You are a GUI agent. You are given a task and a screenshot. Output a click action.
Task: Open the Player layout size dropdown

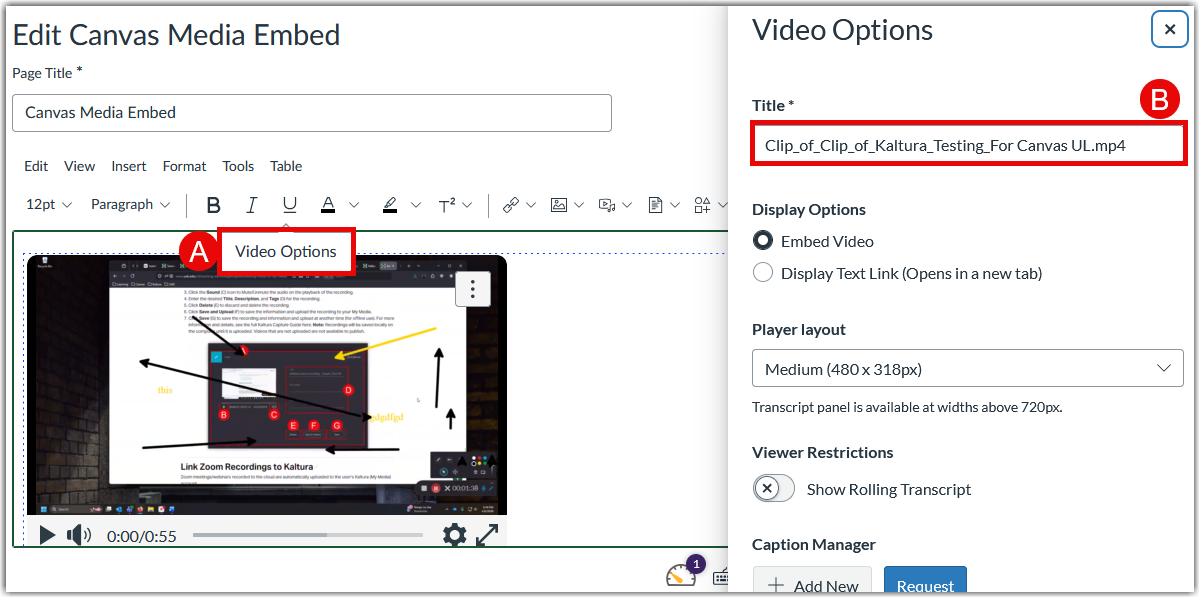[x=968, y=369]
